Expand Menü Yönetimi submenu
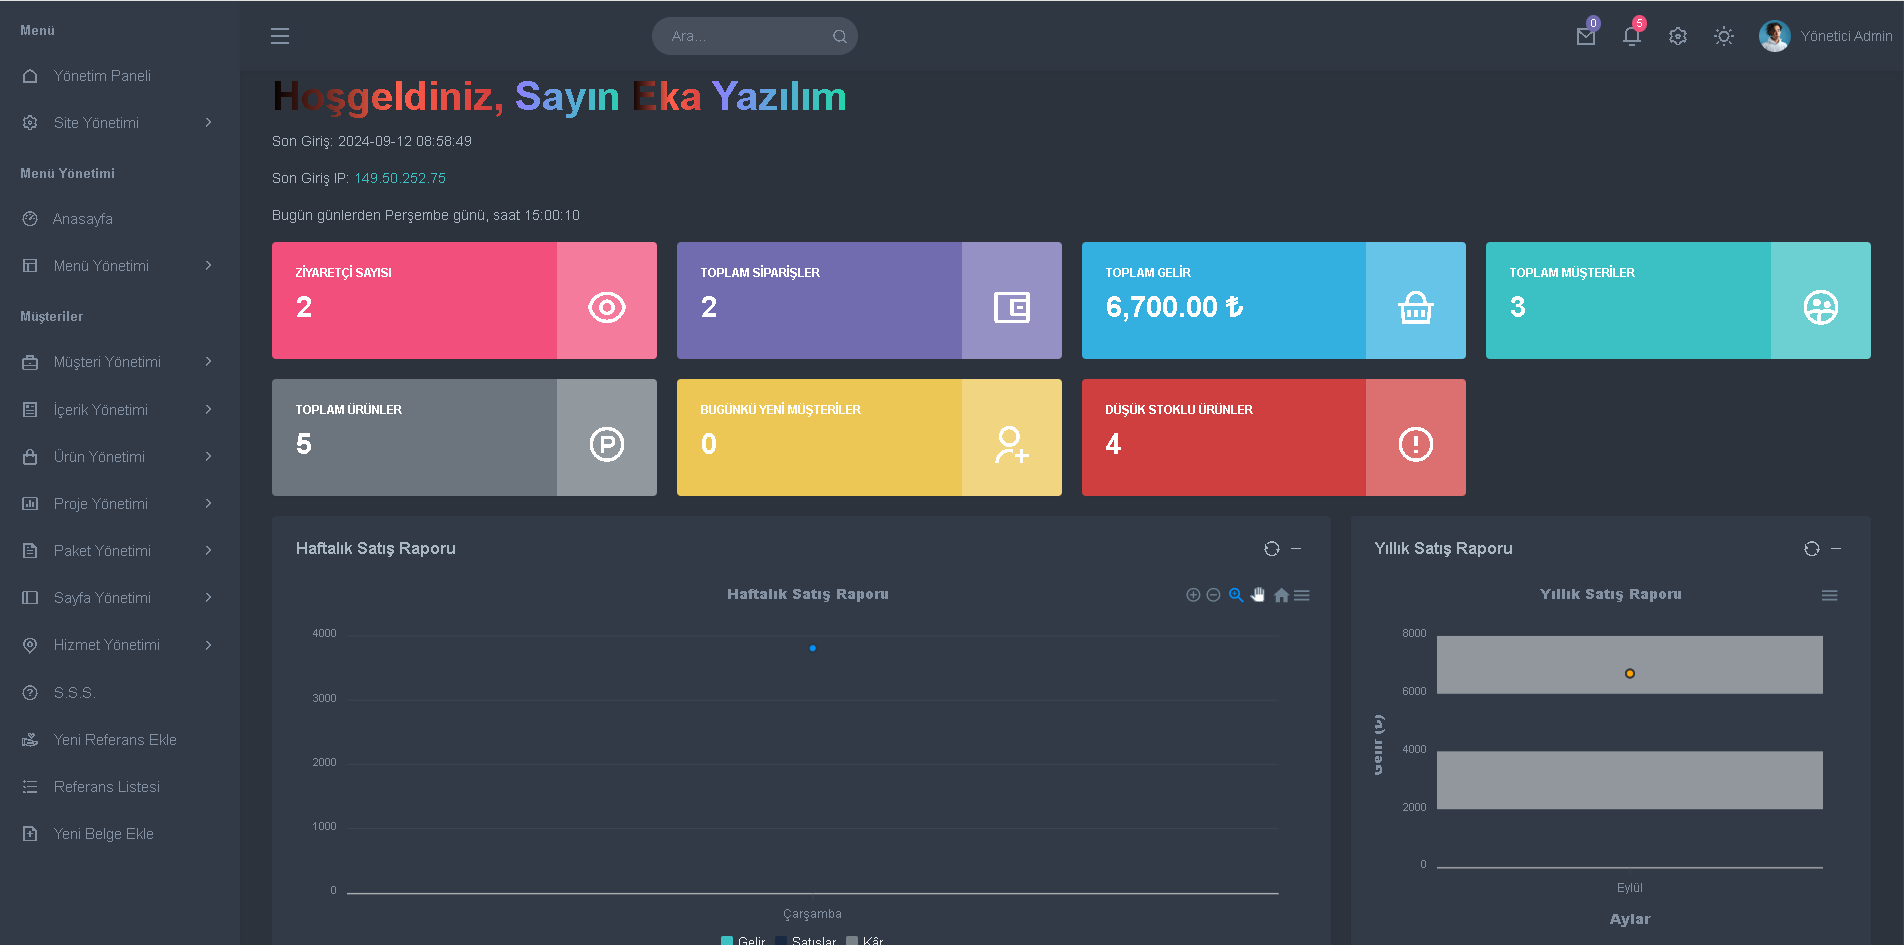 click(x=120, y=266)
